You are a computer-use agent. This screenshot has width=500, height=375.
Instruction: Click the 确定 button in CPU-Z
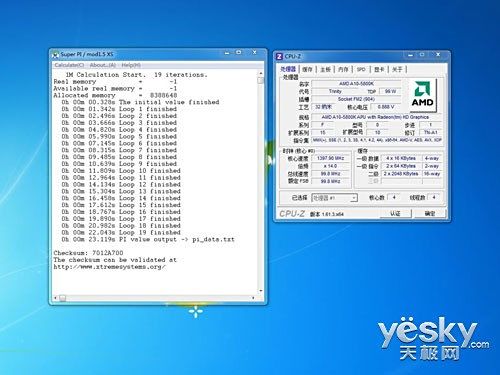click(430, 213)
